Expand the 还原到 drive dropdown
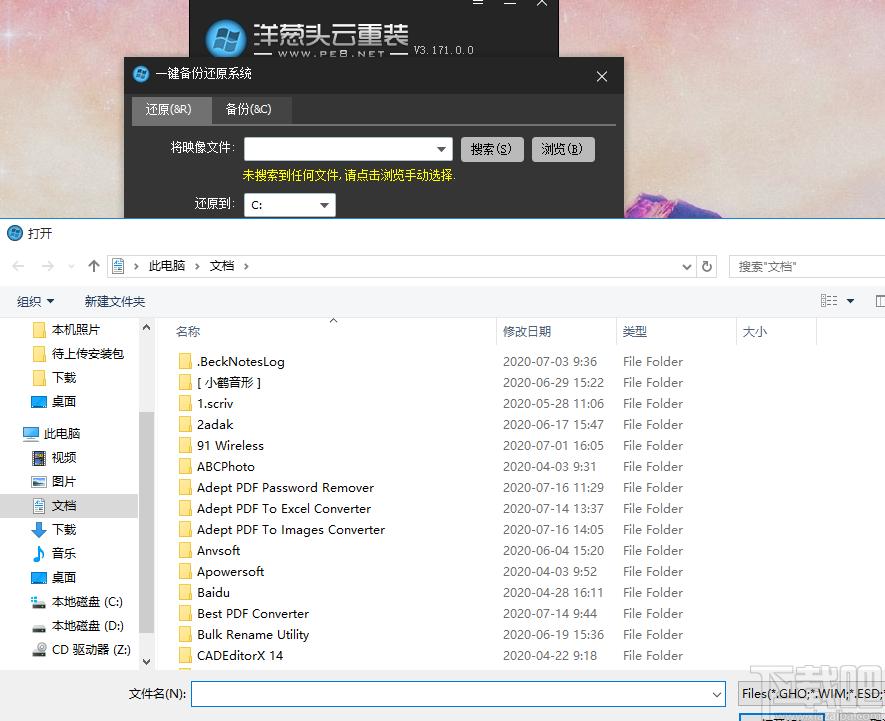Viewport: 885px width, 721px height. click(x=324, y=205)
